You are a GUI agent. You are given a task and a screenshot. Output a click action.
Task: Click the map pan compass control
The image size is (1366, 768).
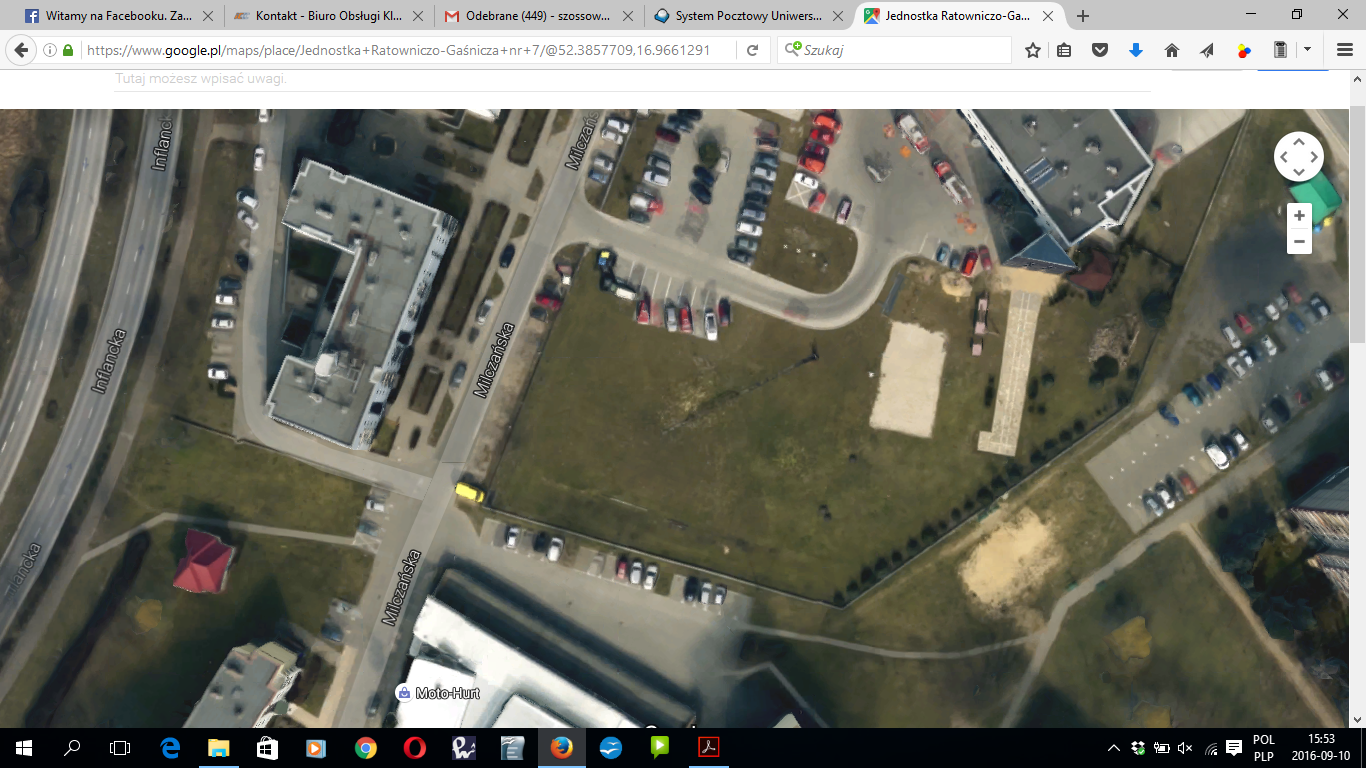[x=1298, y=157]
